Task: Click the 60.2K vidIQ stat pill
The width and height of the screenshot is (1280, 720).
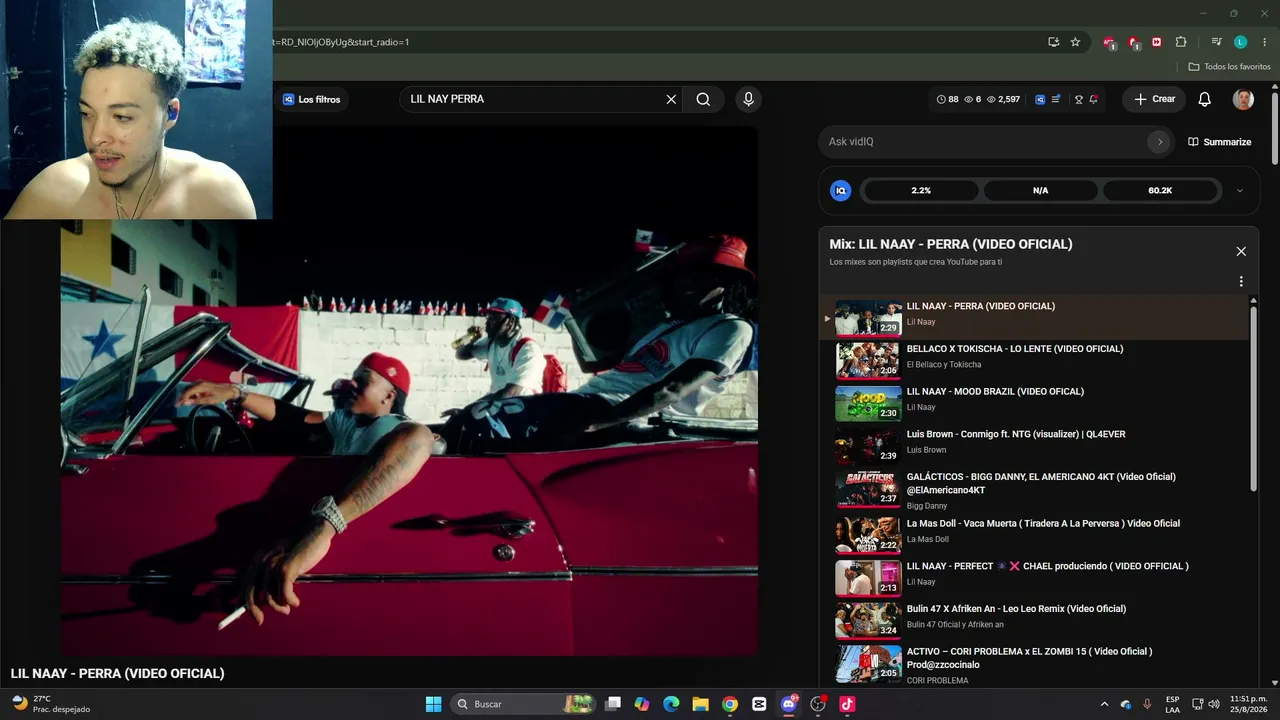Action: 1160,190
